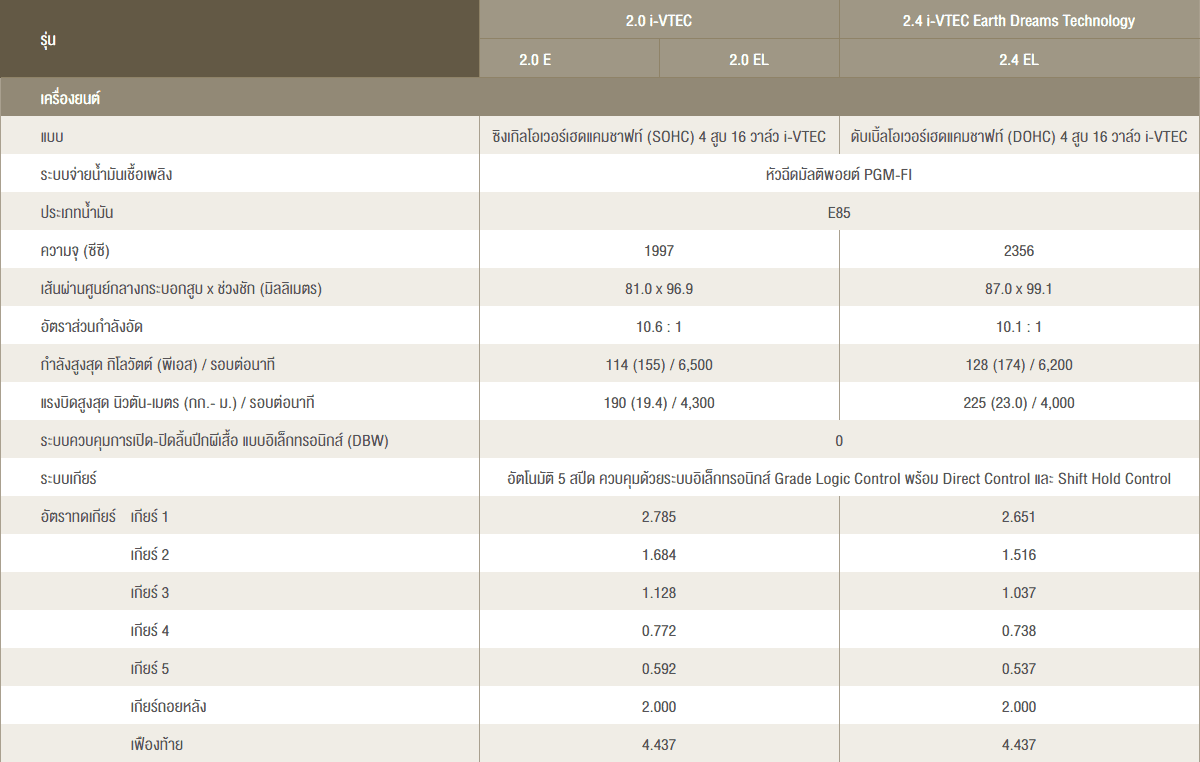This screenshot has width=1200, height=762.
Task: Select the 0 value in DBW row
Action: coord(839,441)
